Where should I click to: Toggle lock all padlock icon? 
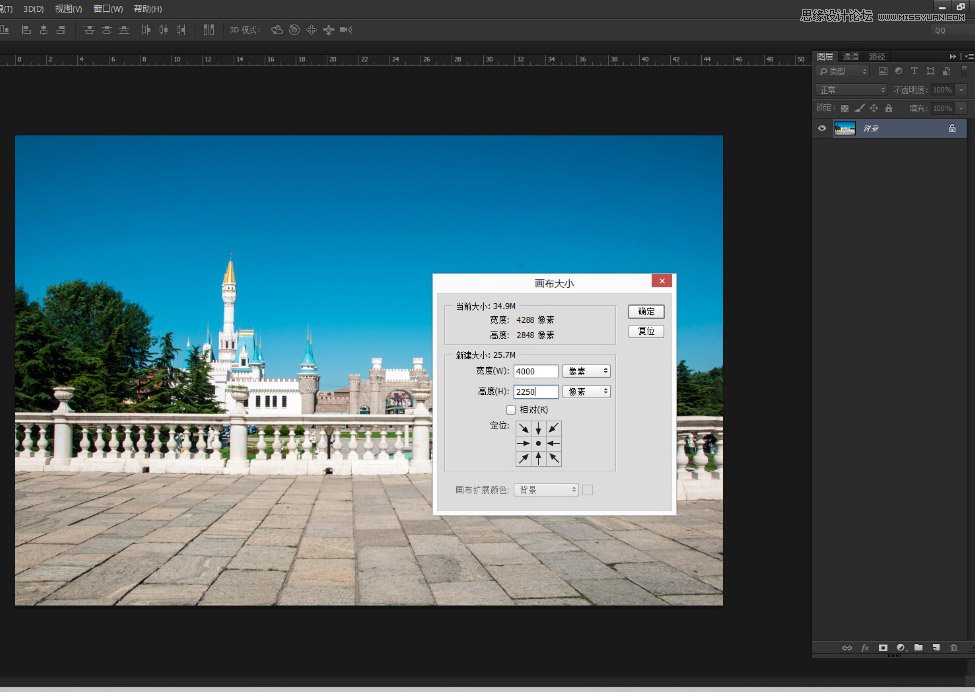[x=889, y=108]
